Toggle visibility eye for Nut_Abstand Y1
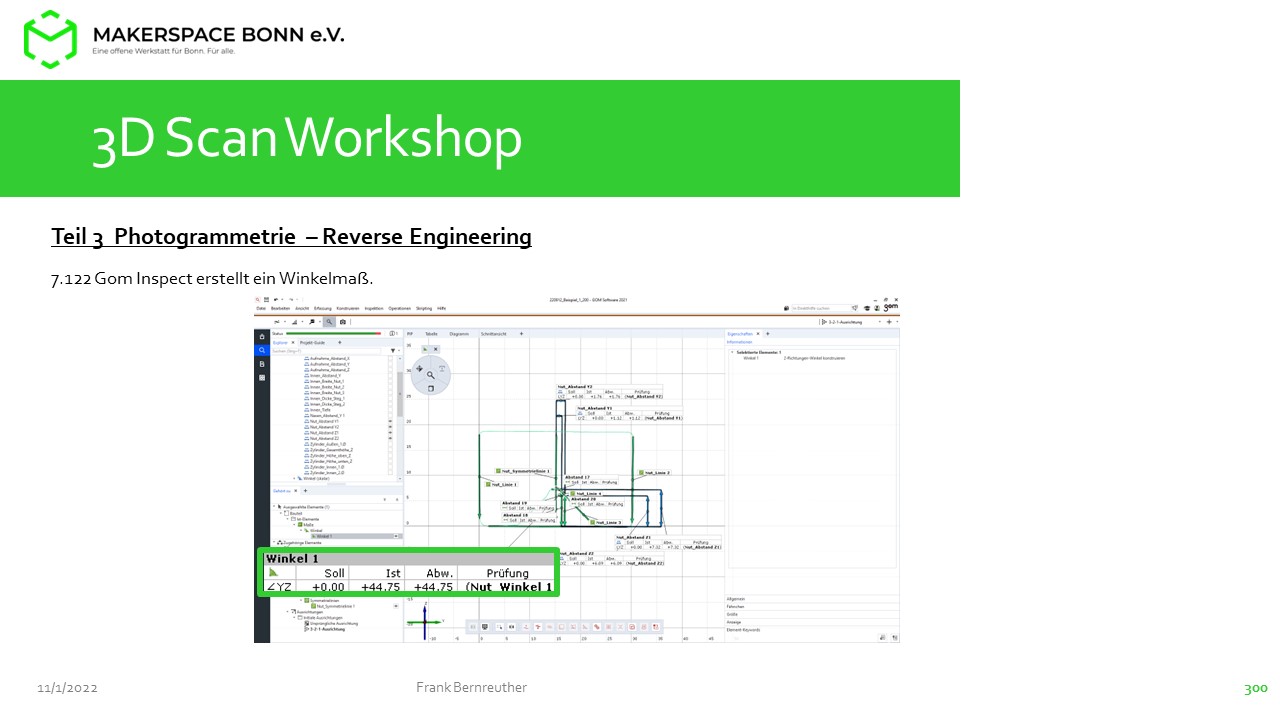The height and width of the screenshot is (720, 1280). (x=390, y=421)
